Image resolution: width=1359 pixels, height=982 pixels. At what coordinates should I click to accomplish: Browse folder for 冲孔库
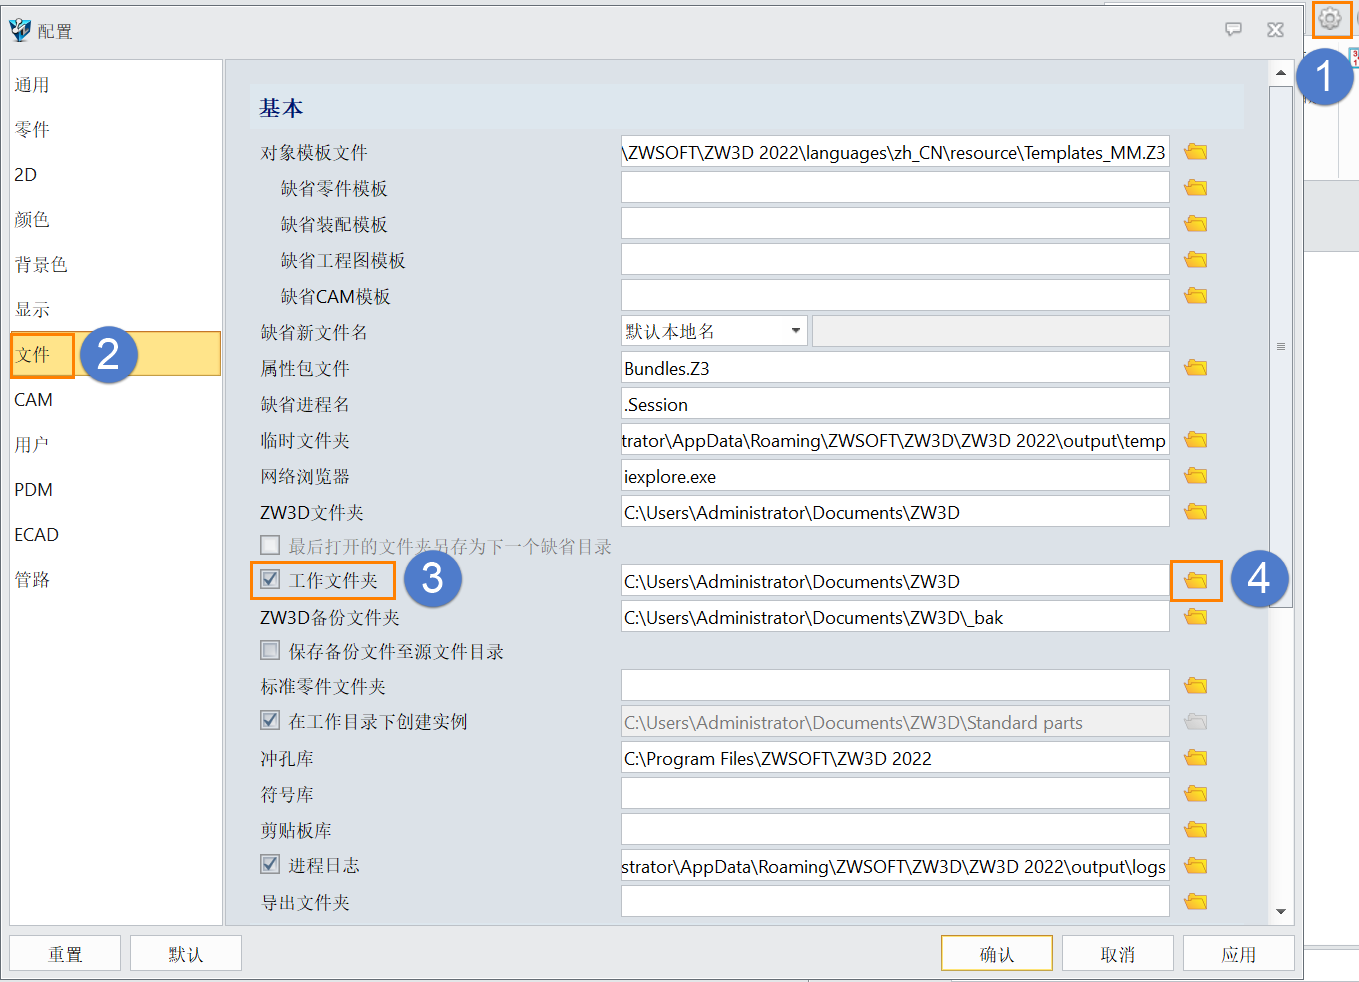(1196, 758)
